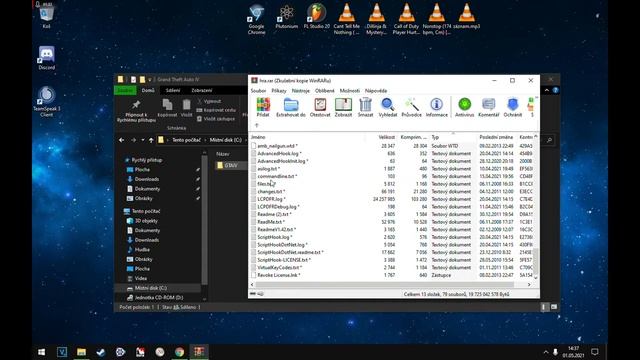This screenshot has height=360, width=640.
Task: Click Vložit (Paste) icon in Explorer ribbon
Action: point(187,109)
